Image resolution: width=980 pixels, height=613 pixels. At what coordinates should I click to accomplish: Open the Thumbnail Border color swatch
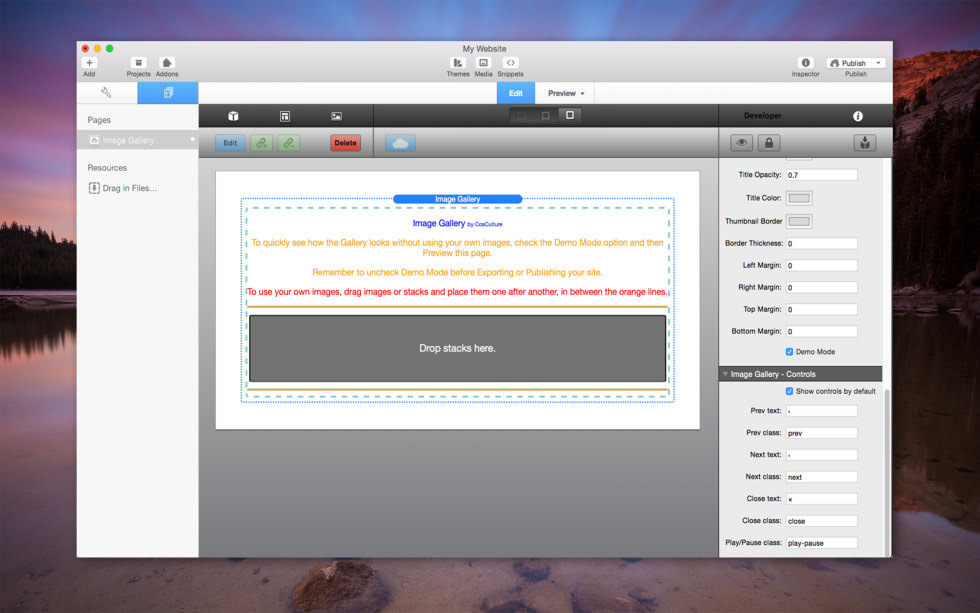799,221
